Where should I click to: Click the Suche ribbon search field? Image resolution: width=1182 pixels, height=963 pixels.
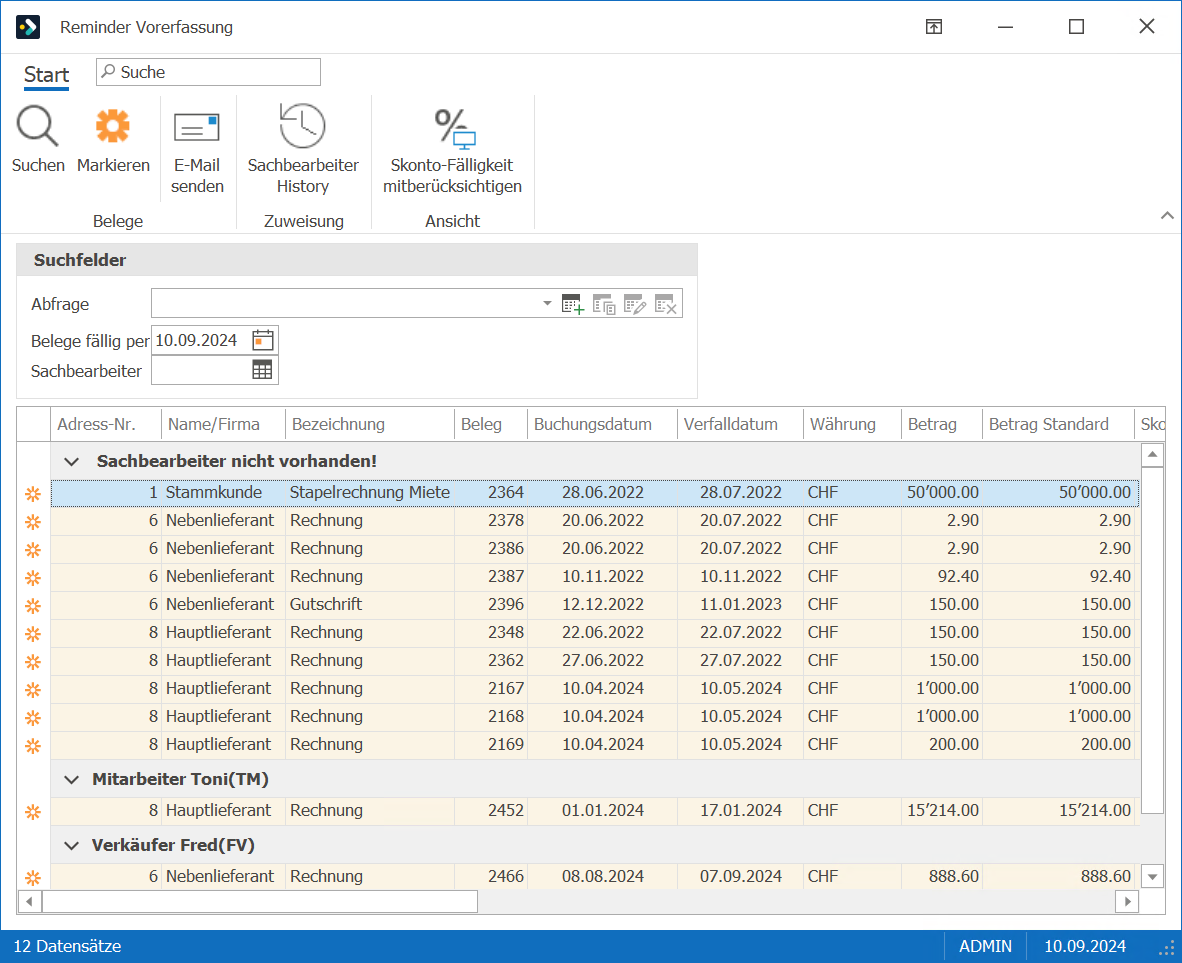pos(208,72)
